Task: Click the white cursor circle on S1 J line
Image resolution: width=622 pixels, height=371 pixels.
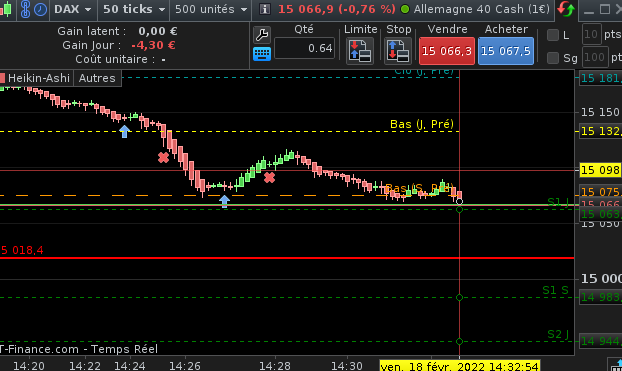Action: tap(459, 202)
